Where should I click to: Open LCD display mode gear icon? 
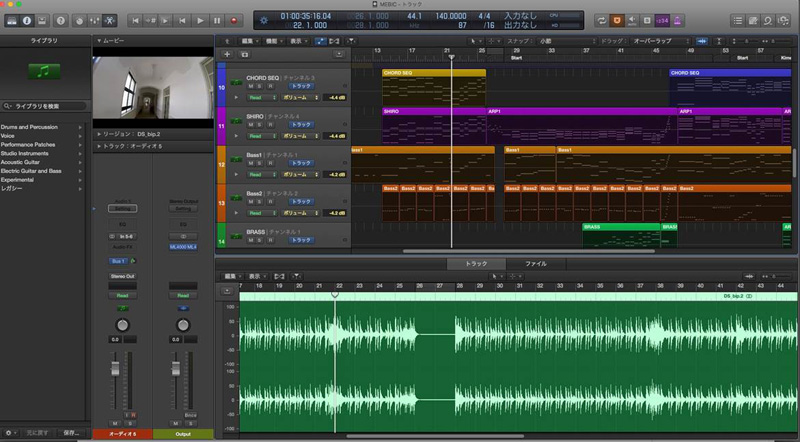(x=264, y=21)
